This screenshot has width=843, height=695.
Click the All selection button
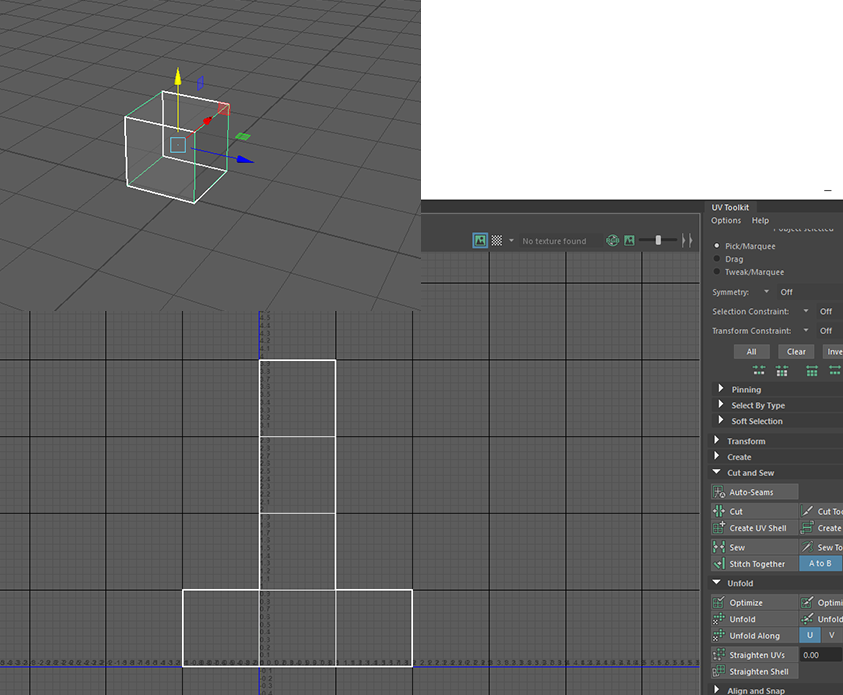point(752,352)
